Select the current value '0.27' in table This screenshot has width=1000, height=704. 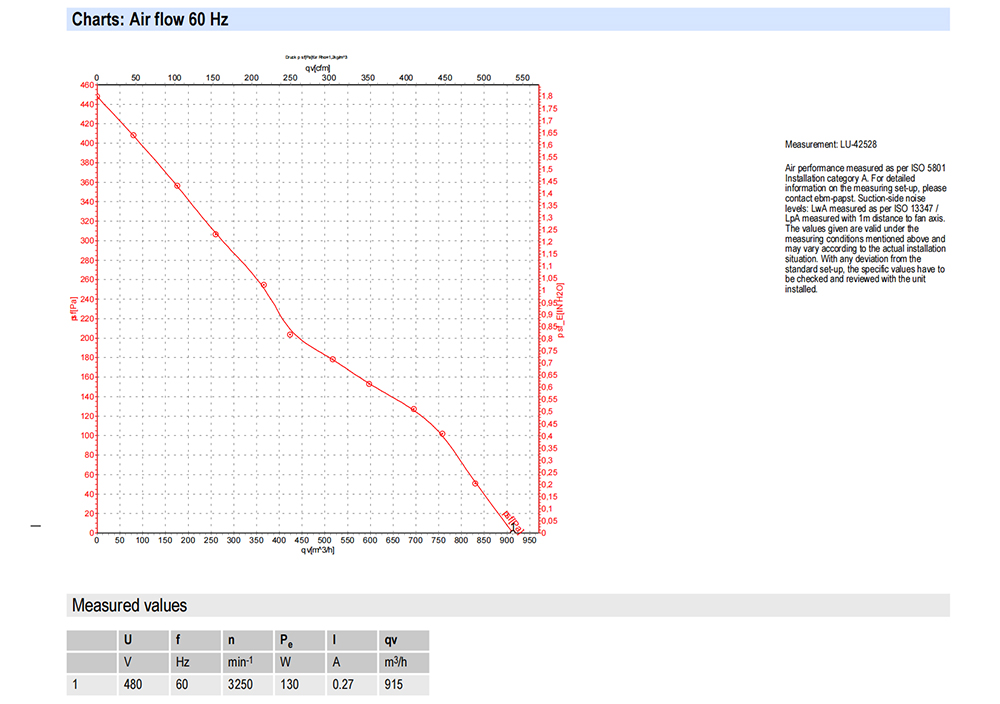pyautogui.click(x=343, y=684)
